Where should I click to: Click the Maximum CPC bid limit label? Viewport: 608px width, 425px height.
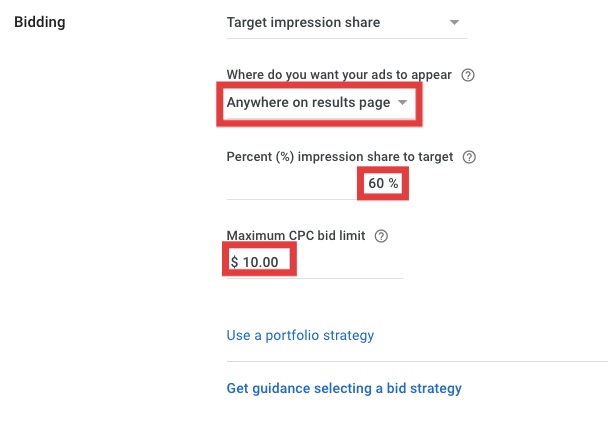click(296, 235)
